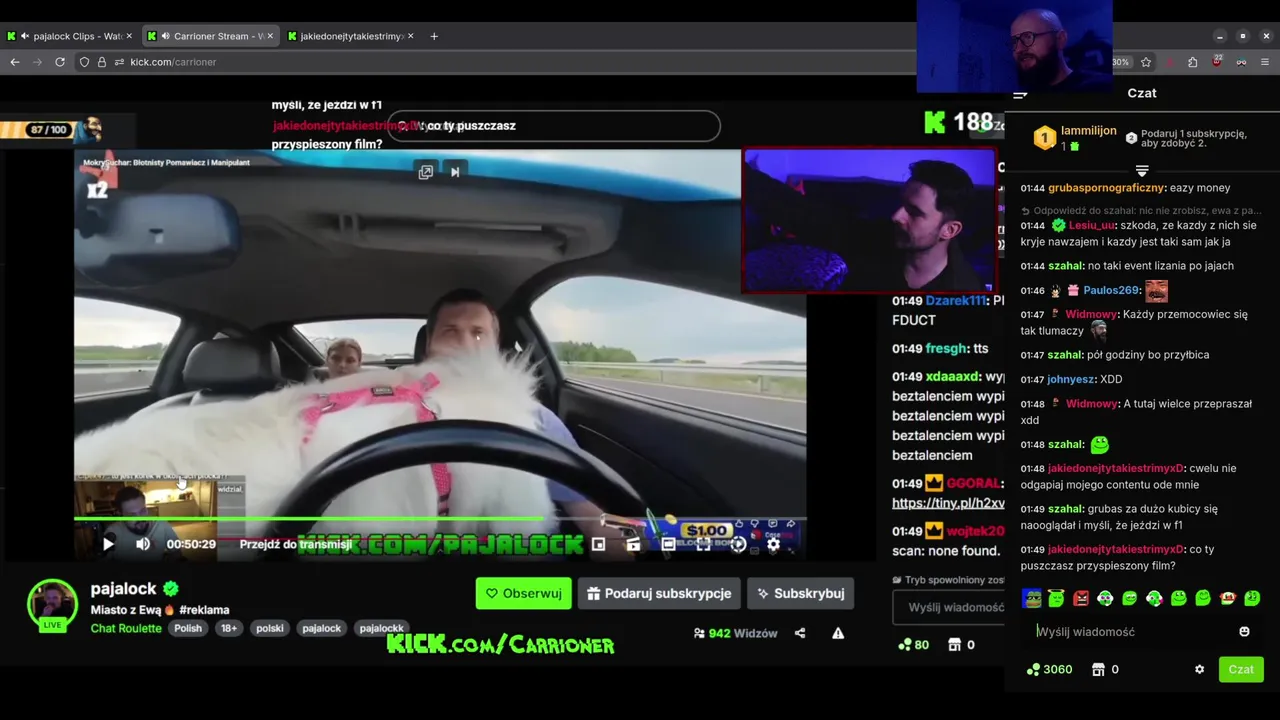Click the site lock icon in address bar
The height and width of the screenshot is (720, 1280).
tap(101, 62)
